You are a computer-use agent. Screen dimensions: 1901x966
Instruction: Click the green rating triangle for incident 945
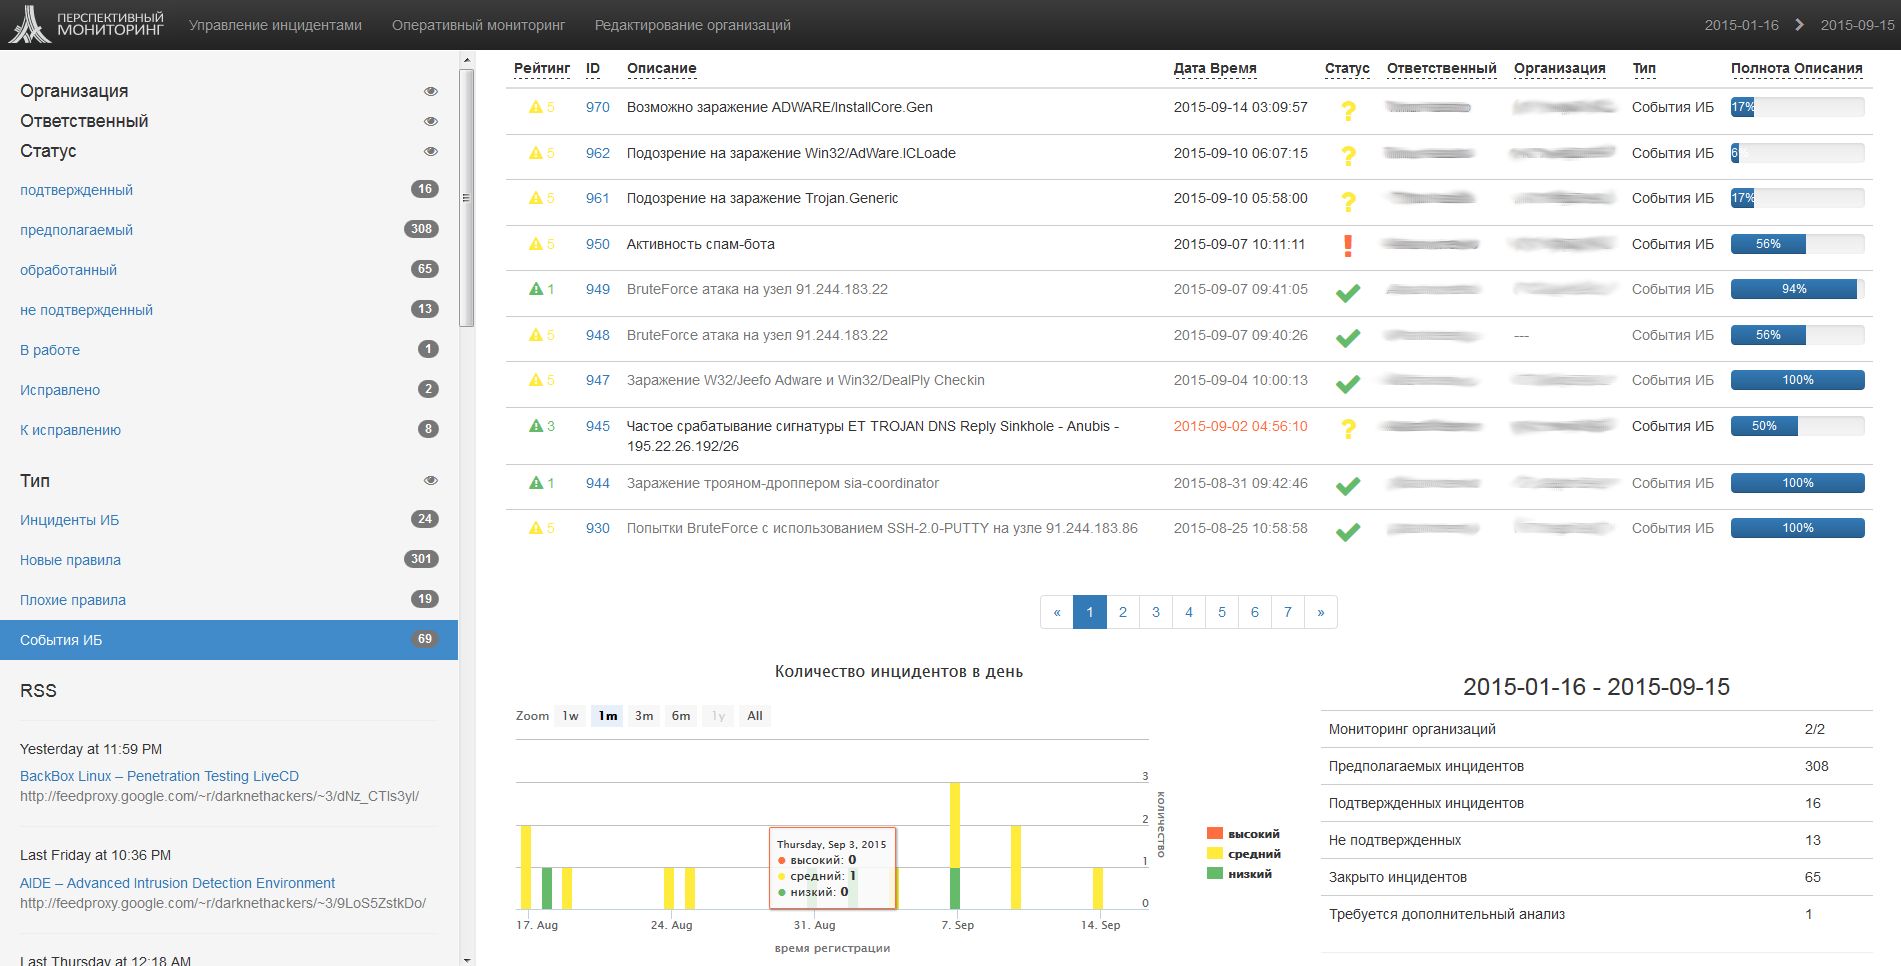point(535,426)
